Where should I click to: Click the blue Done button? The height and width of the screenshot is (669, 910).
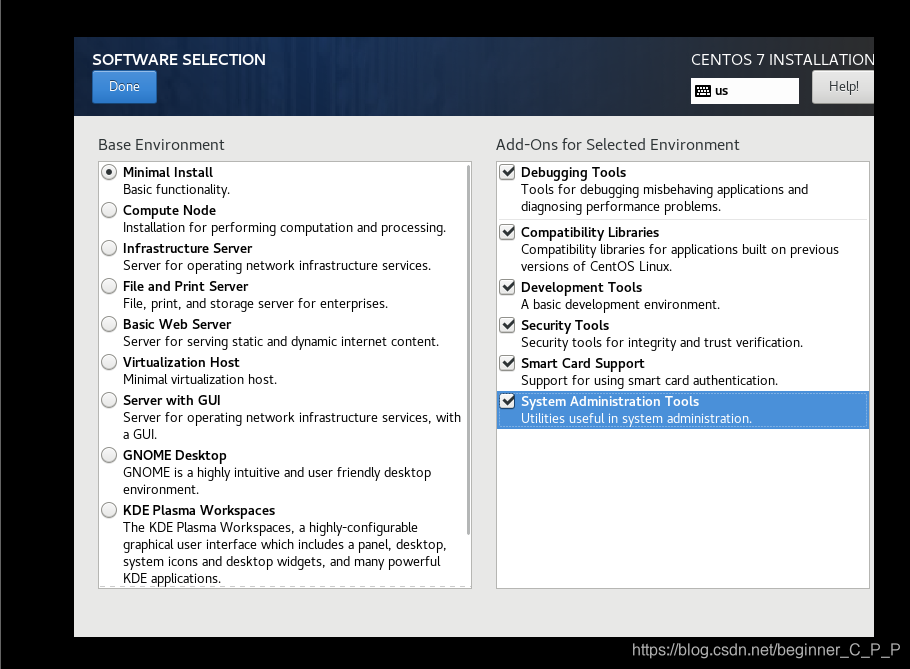click(124, 87)
